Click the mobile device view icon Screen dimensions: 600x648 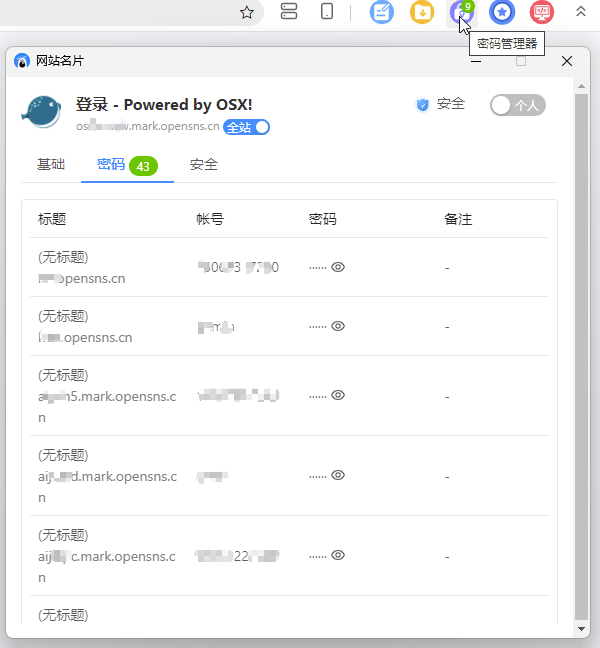(x=327, y=11)
